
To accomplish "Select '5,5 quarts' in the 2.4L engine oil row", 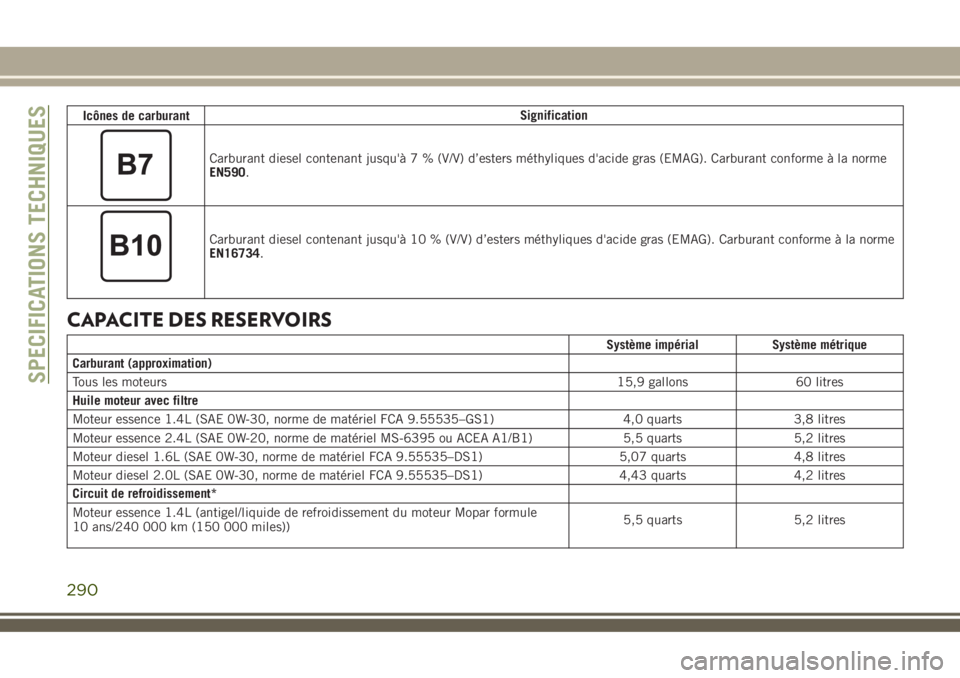I will pos(652,439).
